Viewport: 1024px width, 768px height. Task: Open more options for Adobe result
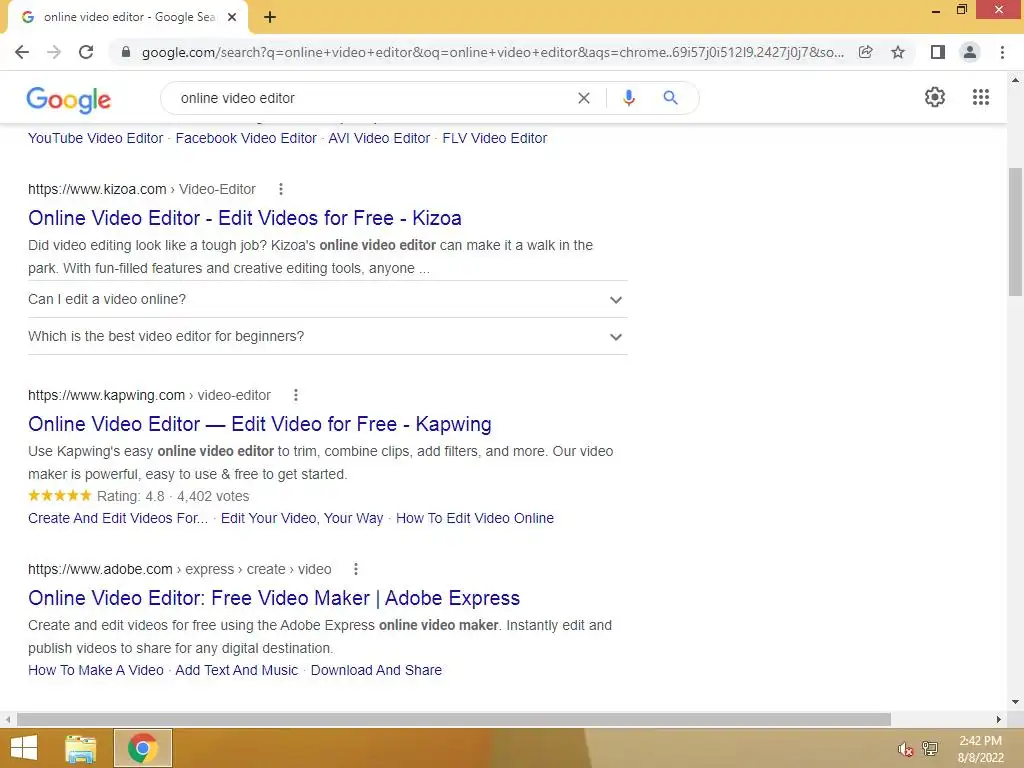[356, 569]
